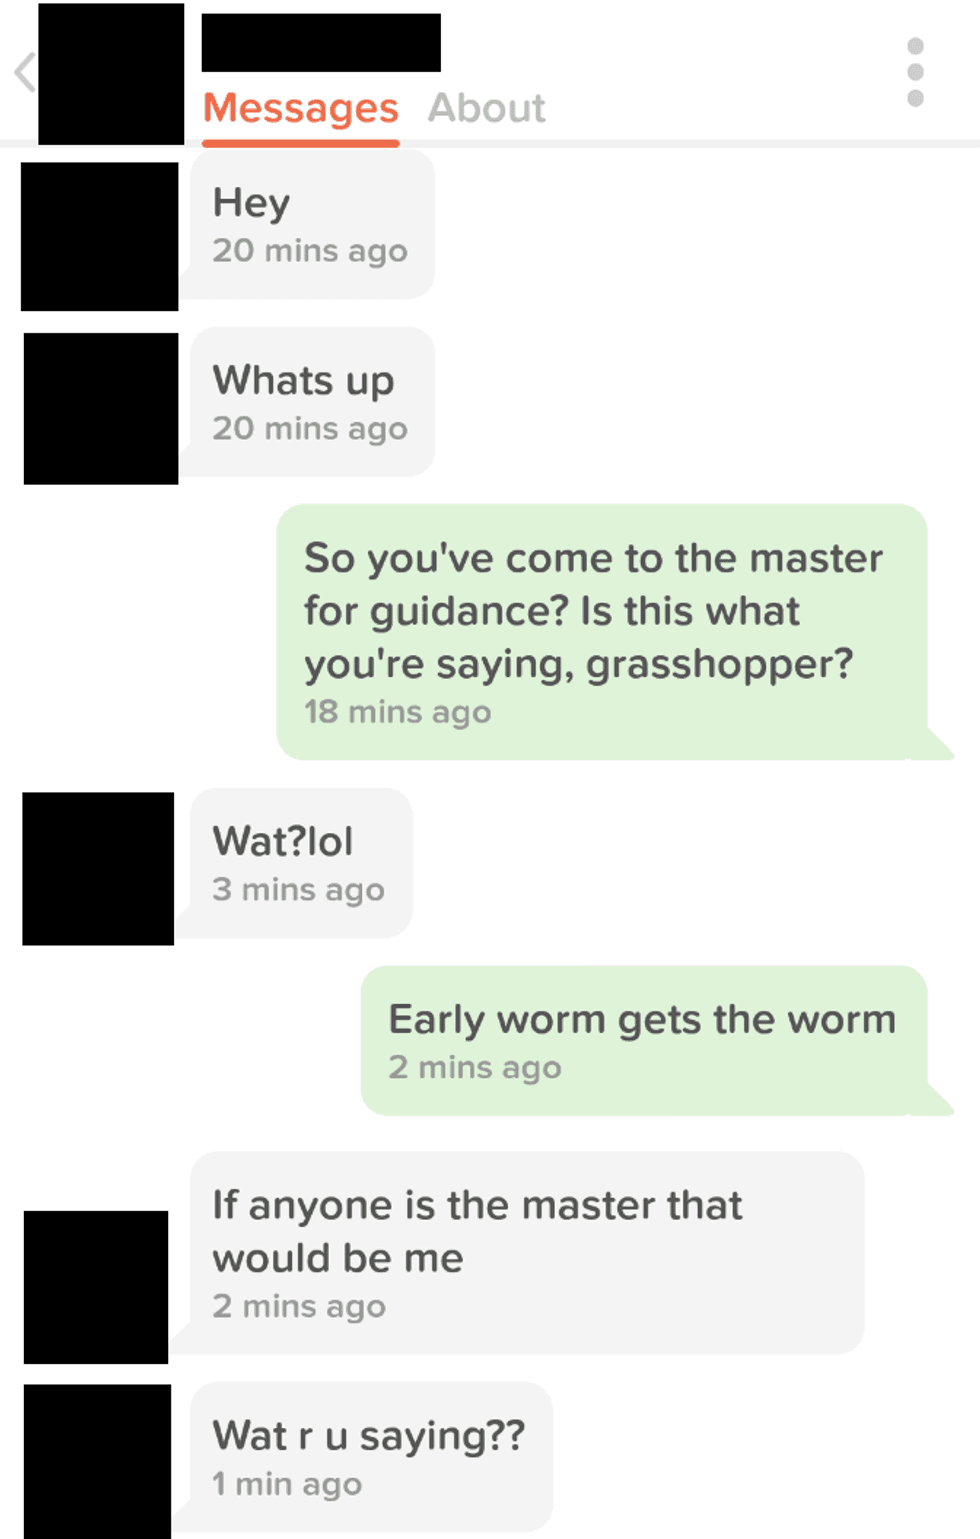The width and height of the screenshot is (980, 1539).
Task: Tap the "Wat?lol" message bubble
Action: pos(301,863)
